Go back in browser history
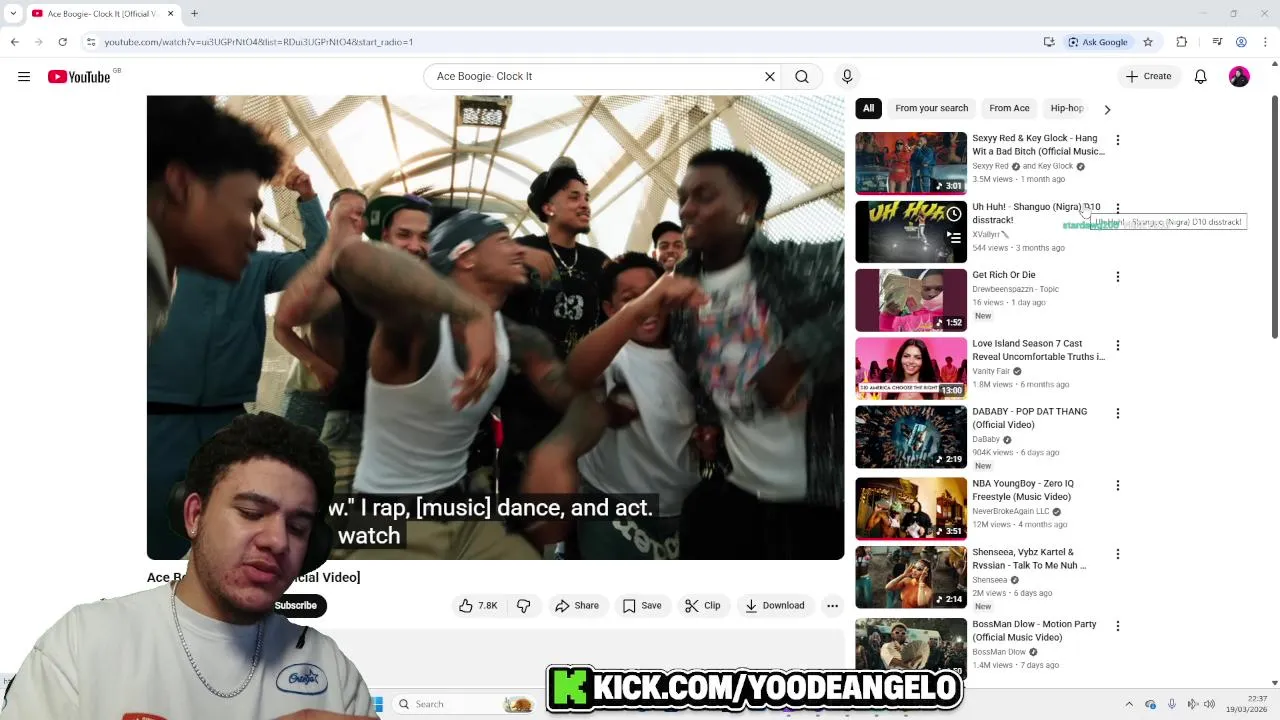Screen dimensions: 1280x720 [x=14, y=42]
